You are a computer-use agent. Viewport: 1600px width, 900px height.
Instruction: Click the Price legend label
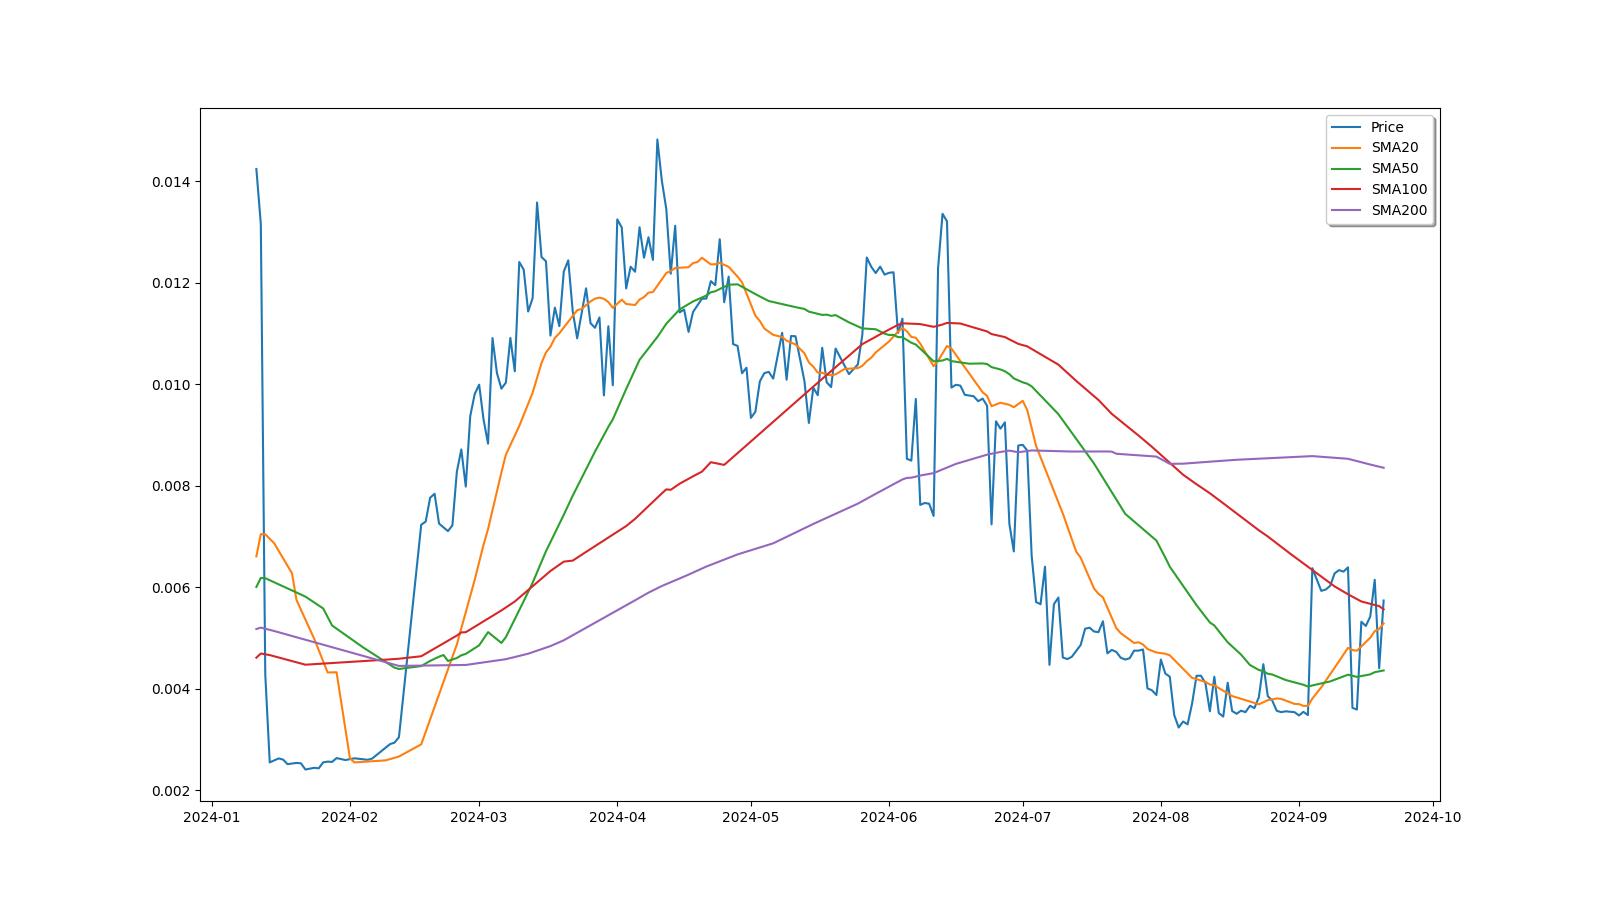(x=1386, y=127)
